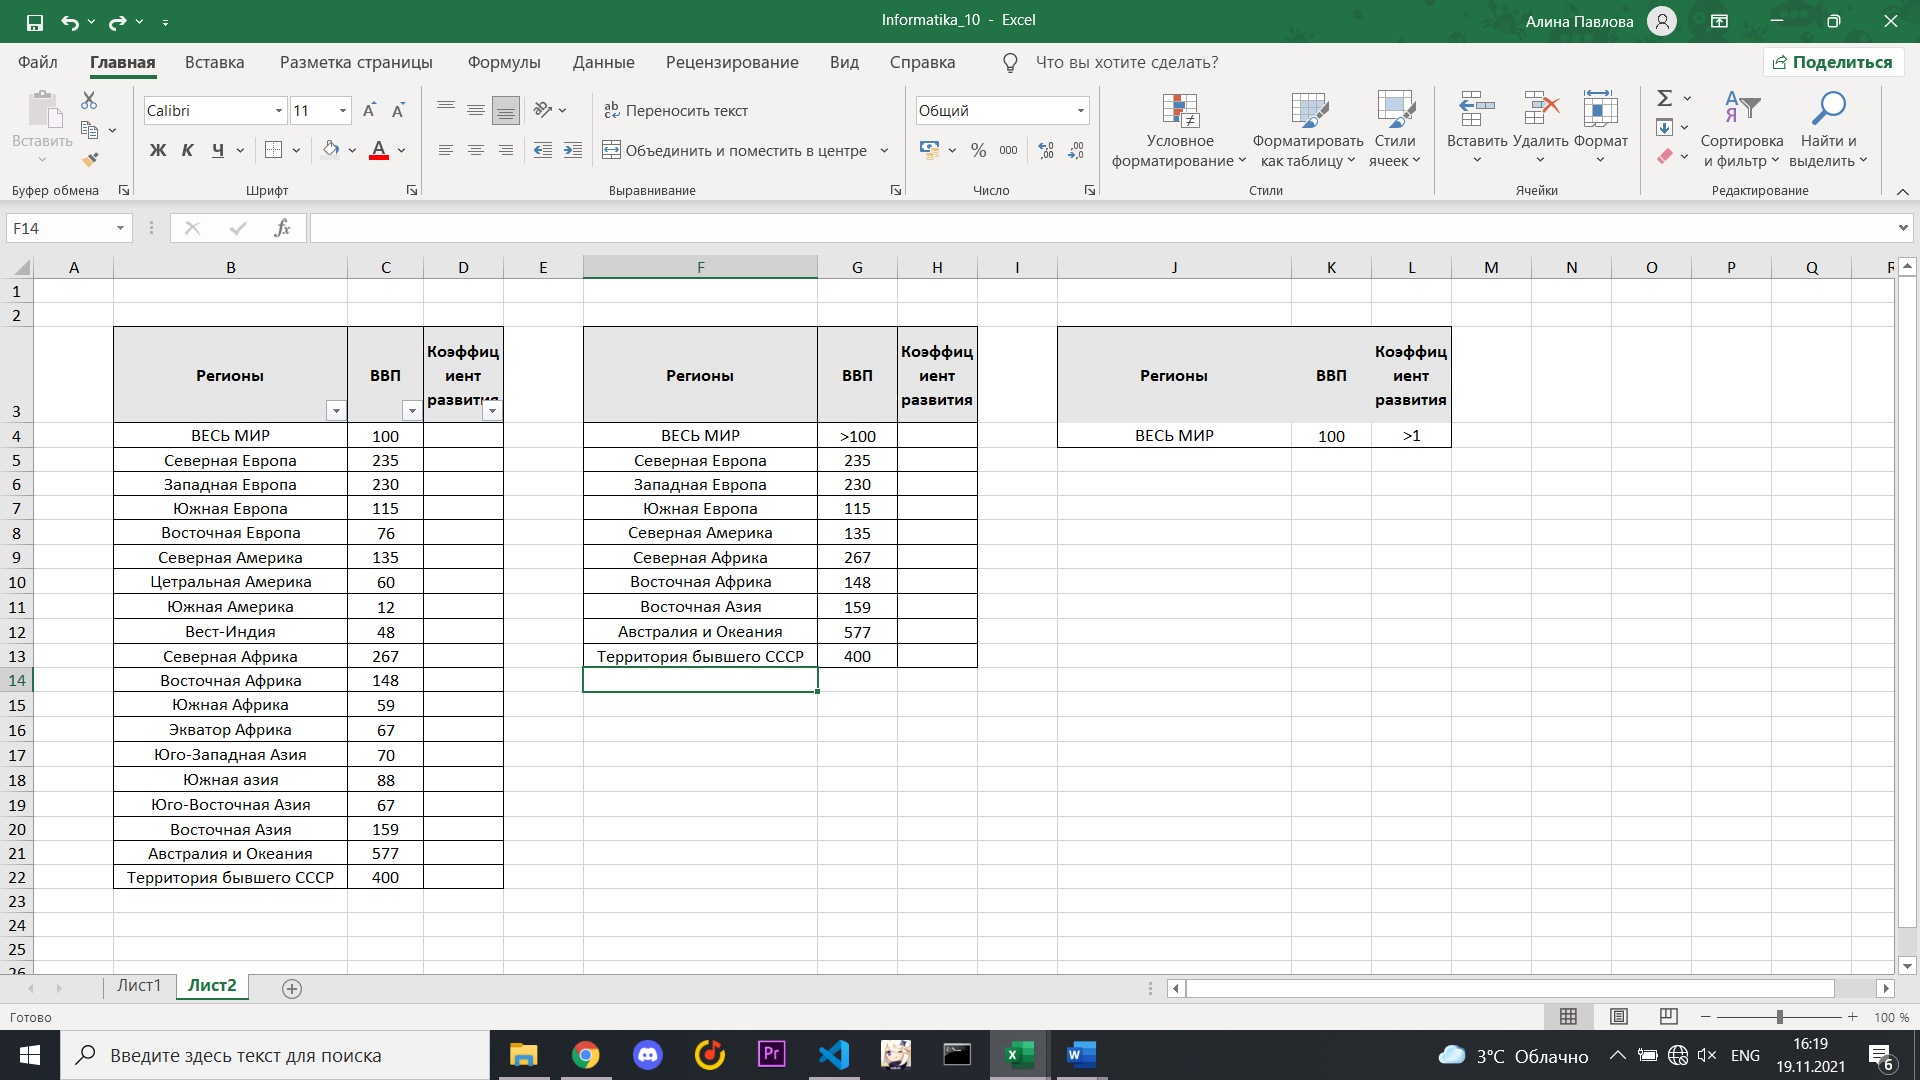The image size is (1920, 1080).
Task: Open the ВВП column filter dropdown in C3
Action: coord(412,411)
